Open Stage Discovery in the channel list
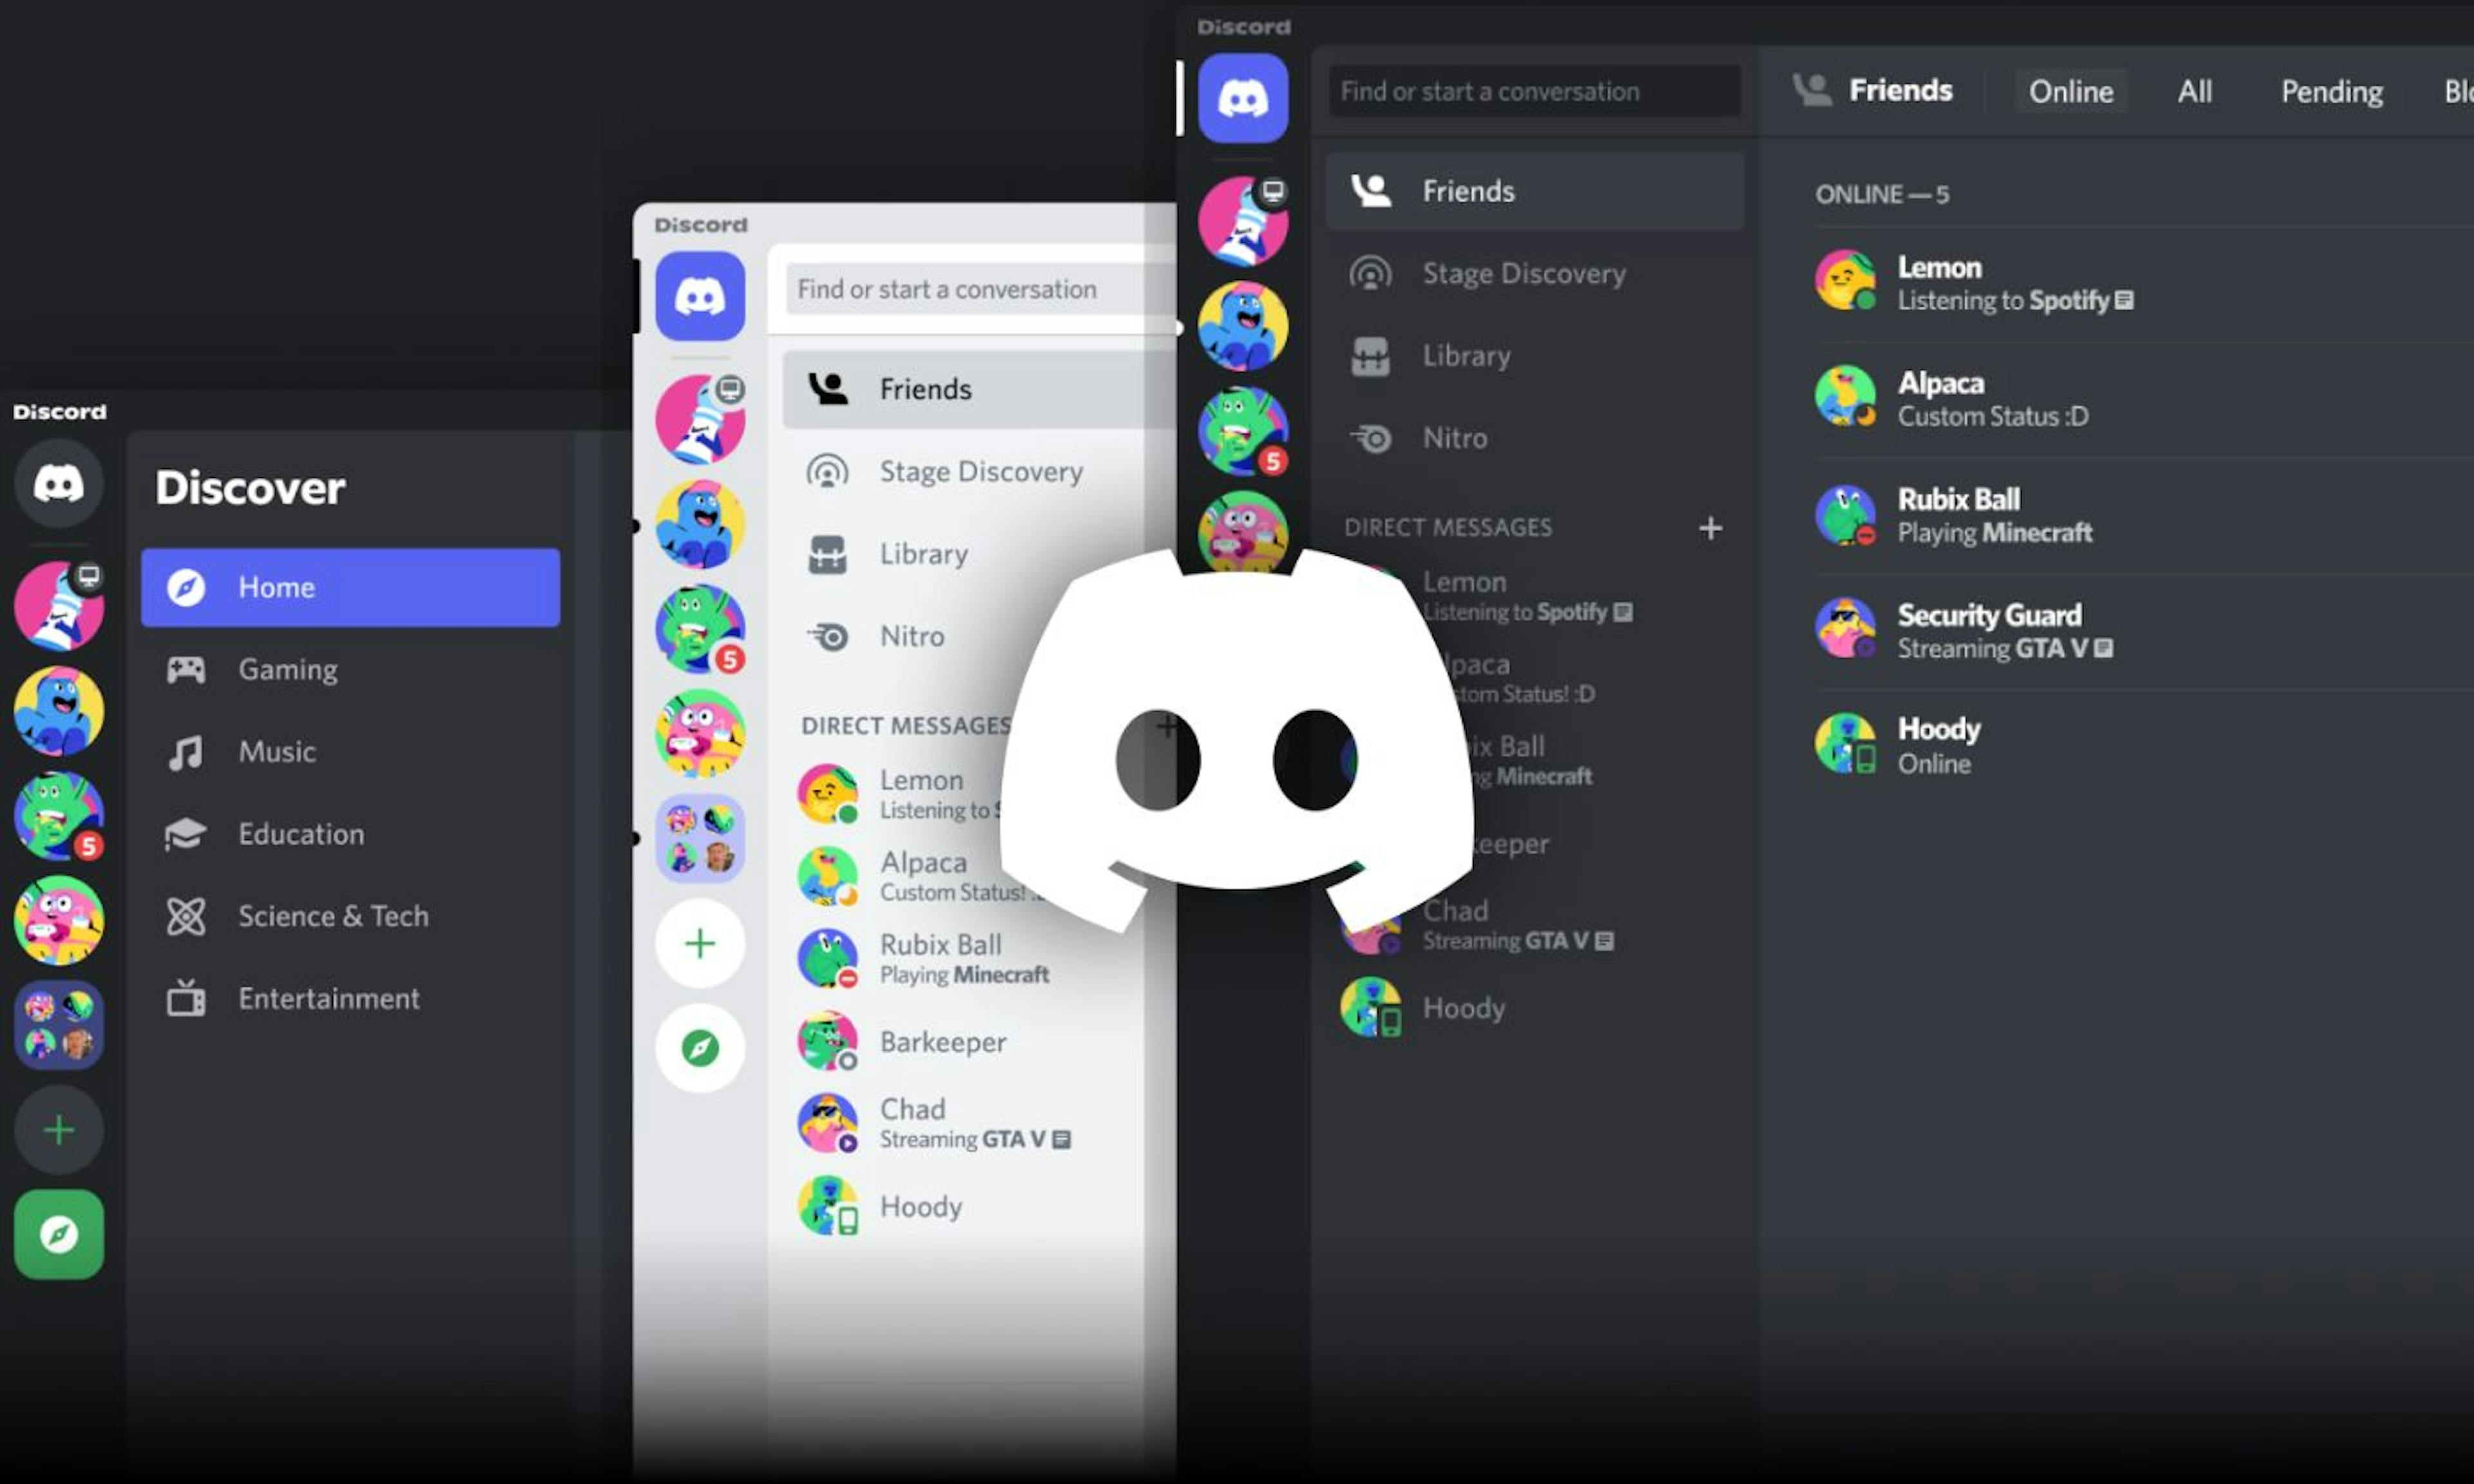Screen dimensions: 2474x1484 tap(1524, 273)
